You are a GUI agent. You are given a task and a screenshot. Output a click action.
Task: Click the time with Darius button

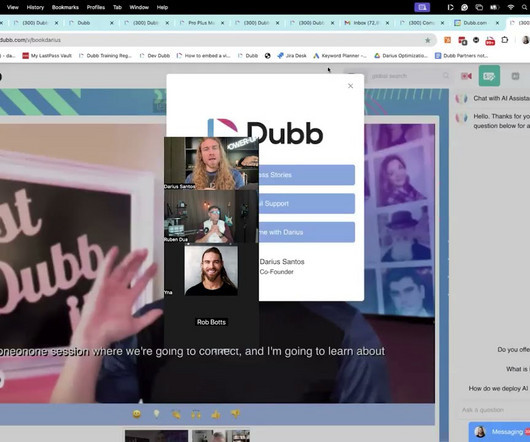click(307, 232)
